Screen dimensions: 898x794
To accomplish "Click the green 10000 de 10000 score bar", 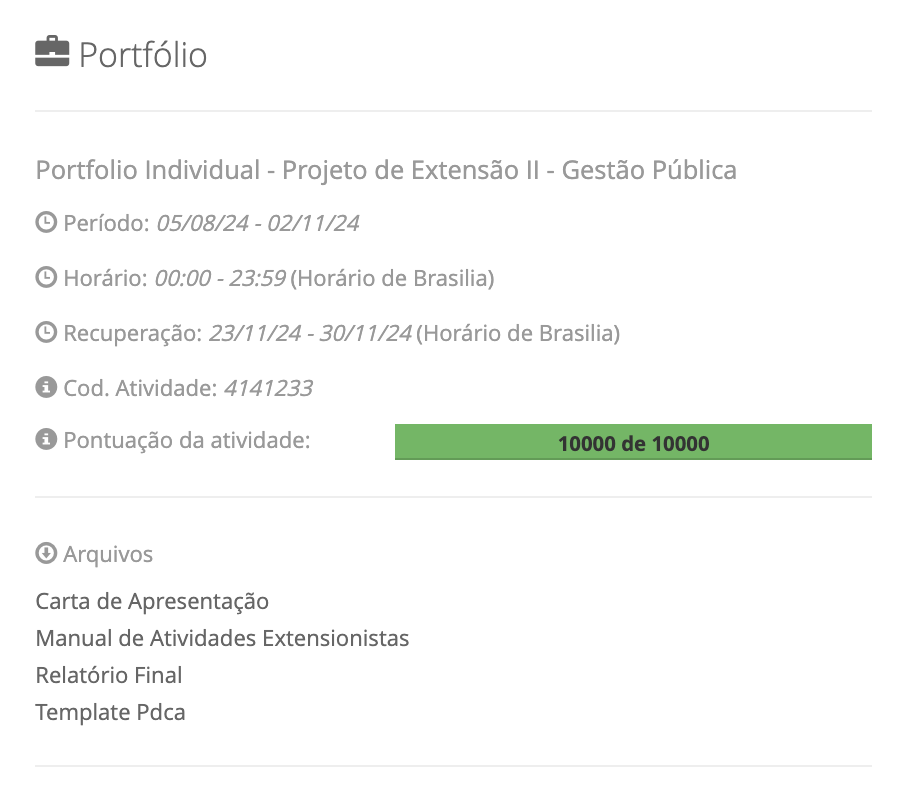I will [x=633, y=442].
